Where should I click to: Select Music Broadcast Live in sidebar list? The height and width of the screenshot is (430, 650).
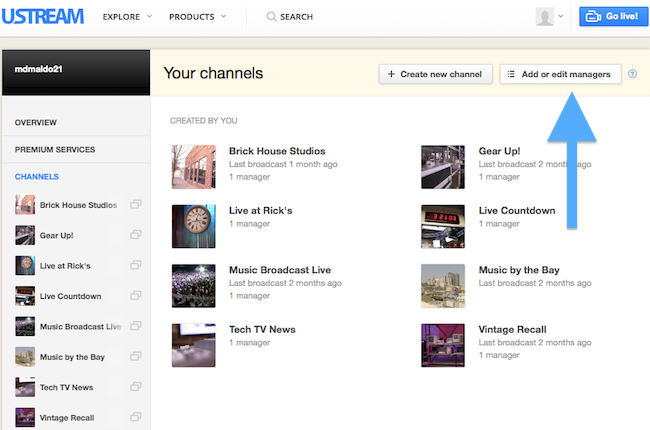coord(80,327)
